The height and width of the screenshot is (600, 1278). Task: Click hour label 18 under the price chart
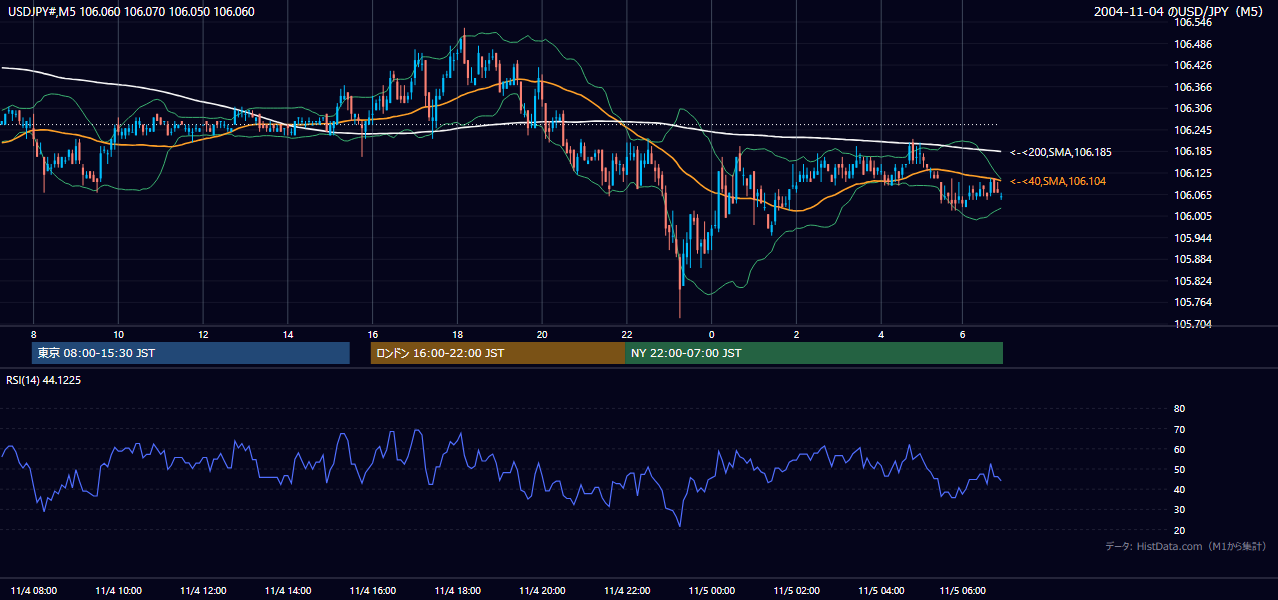tap(457, 334)
